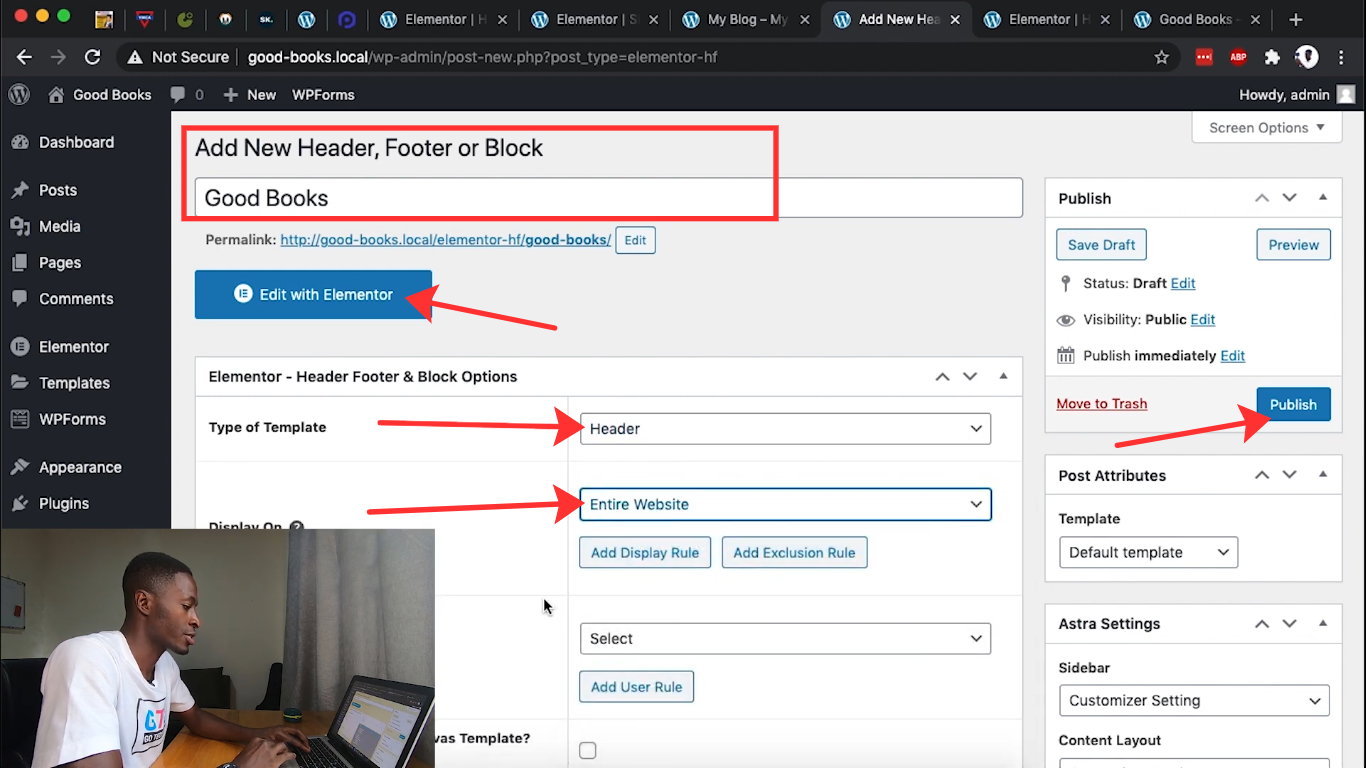Image resolution: width=1366 pixels, height=768 pixels.
Task: Open the user roles Select dropdown
Action: (785, 638)
